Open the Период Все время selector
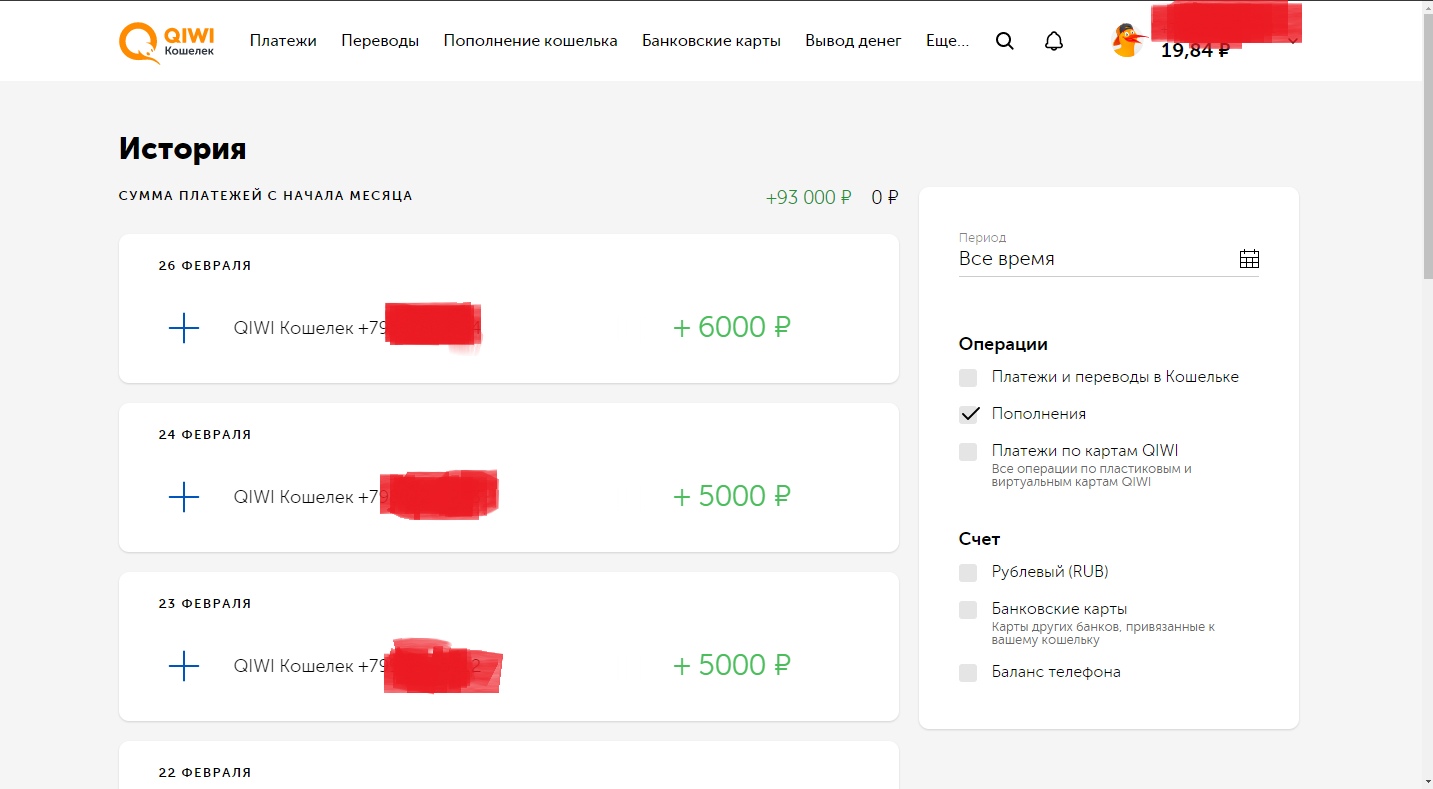 1109,258
